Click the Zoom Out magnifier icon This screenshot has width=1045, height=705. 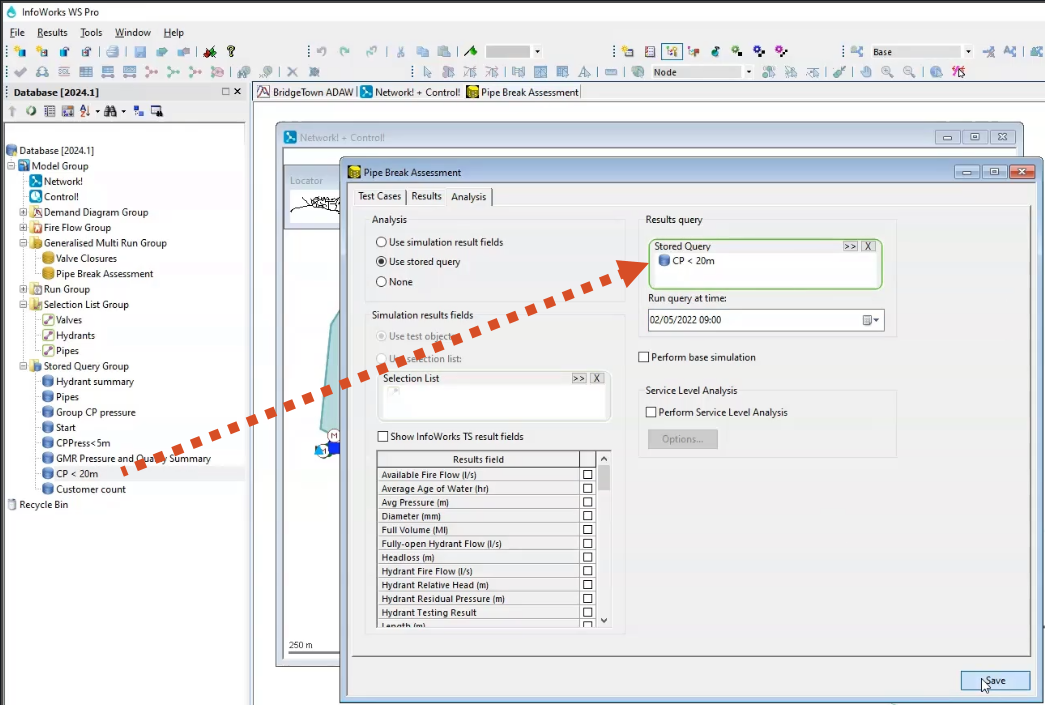click(x=909, y=72)
